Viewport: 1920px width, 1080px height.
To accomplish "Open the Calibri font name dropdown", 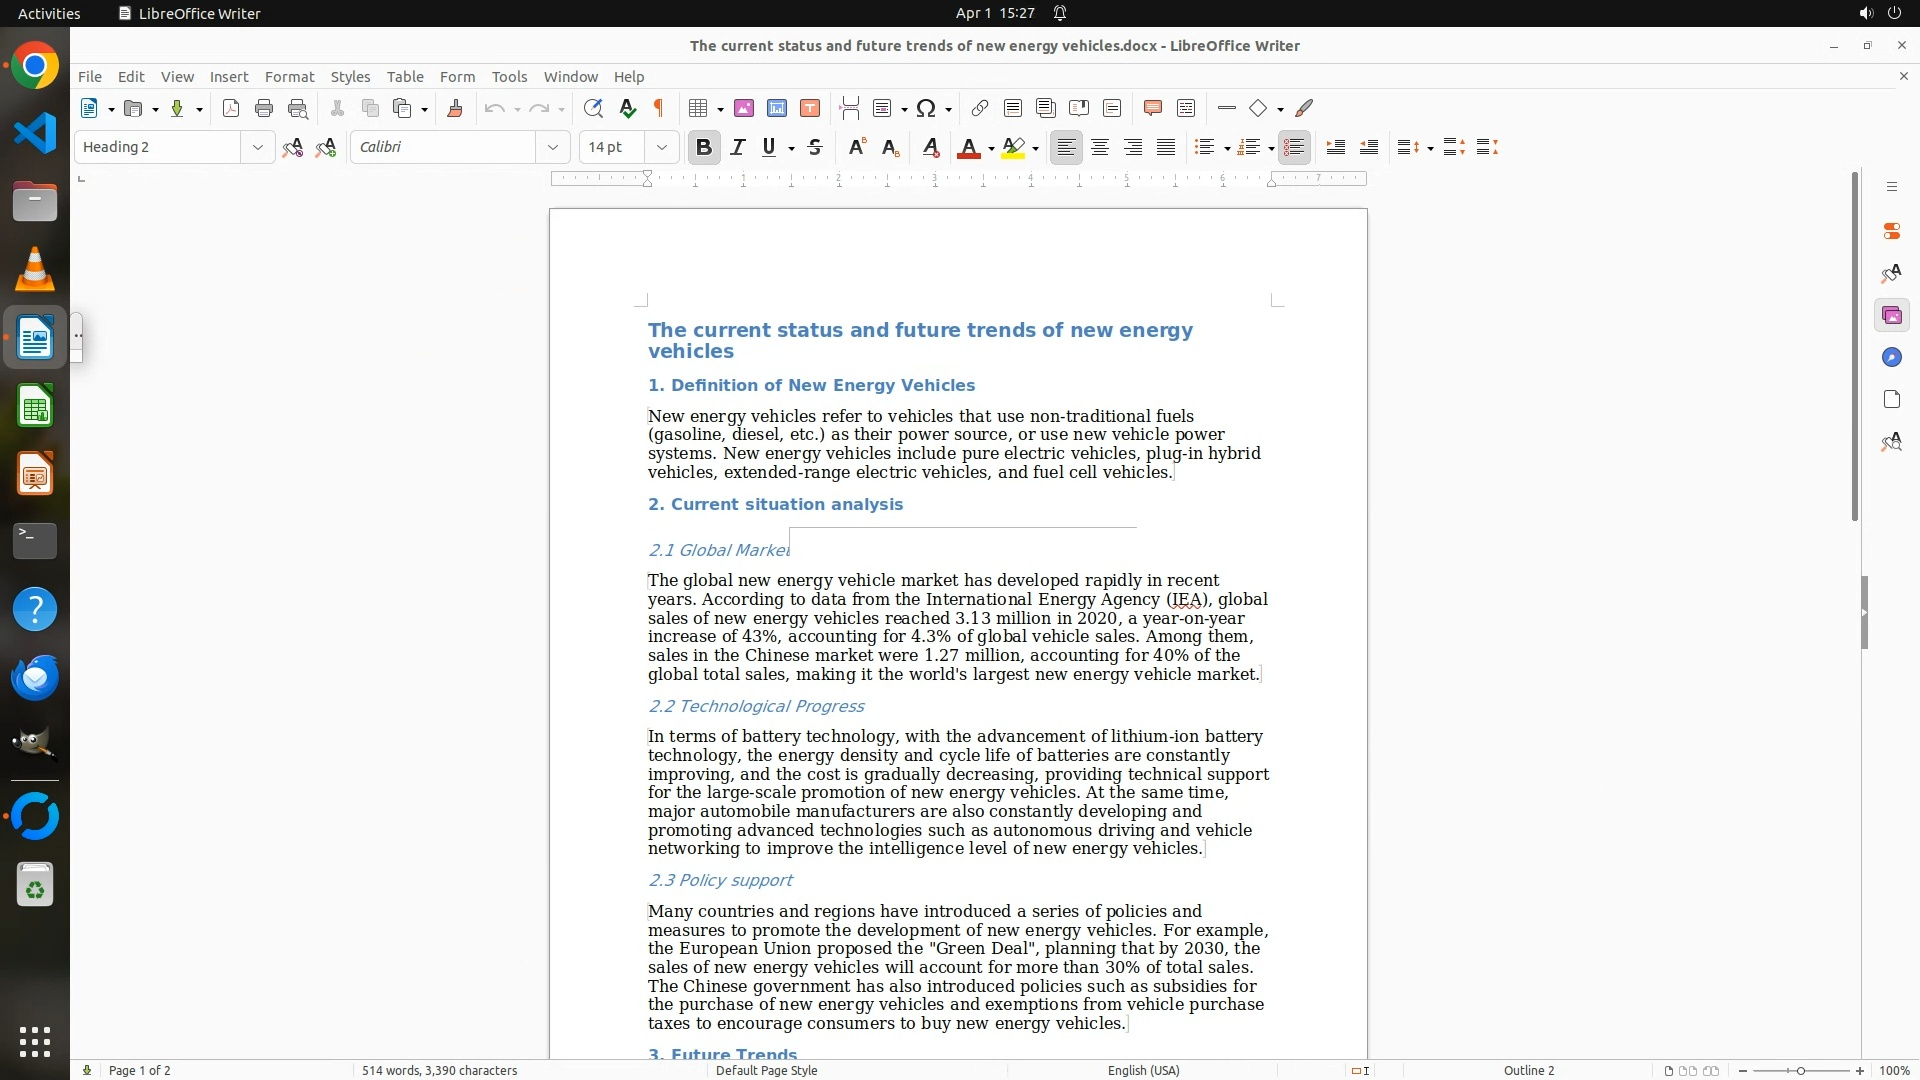I will pos(552,148).
